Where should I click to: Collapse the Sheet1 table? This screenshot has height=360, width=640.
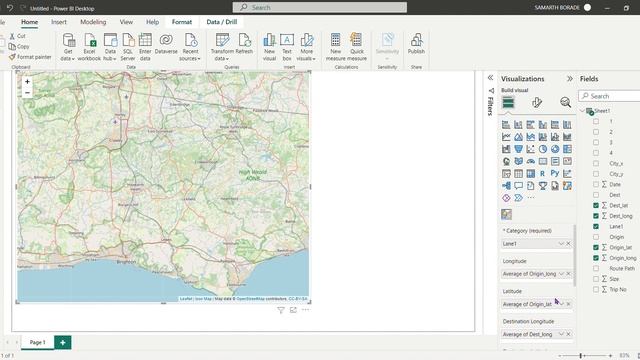pos(582,111)
